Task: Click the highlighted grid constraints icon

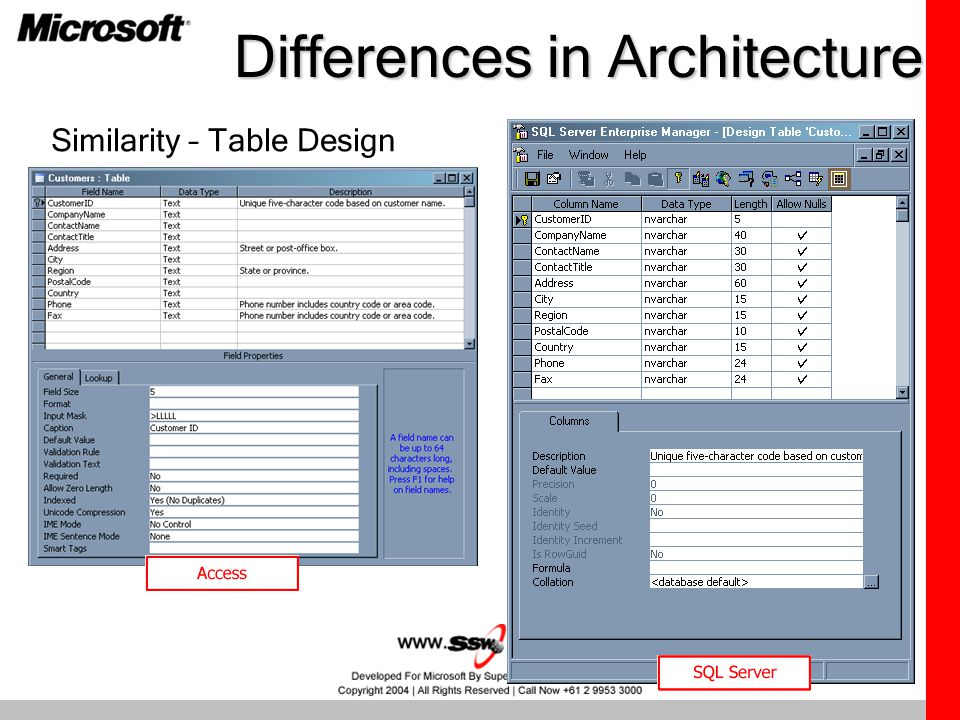Action: tap(839, 179)
